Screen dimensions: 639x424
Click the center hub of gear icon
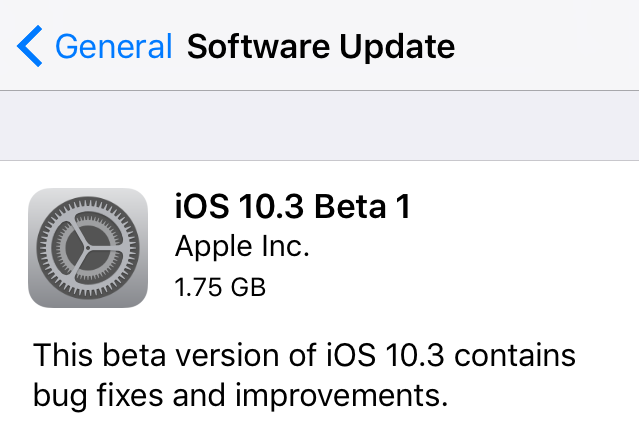click(88, 247)
